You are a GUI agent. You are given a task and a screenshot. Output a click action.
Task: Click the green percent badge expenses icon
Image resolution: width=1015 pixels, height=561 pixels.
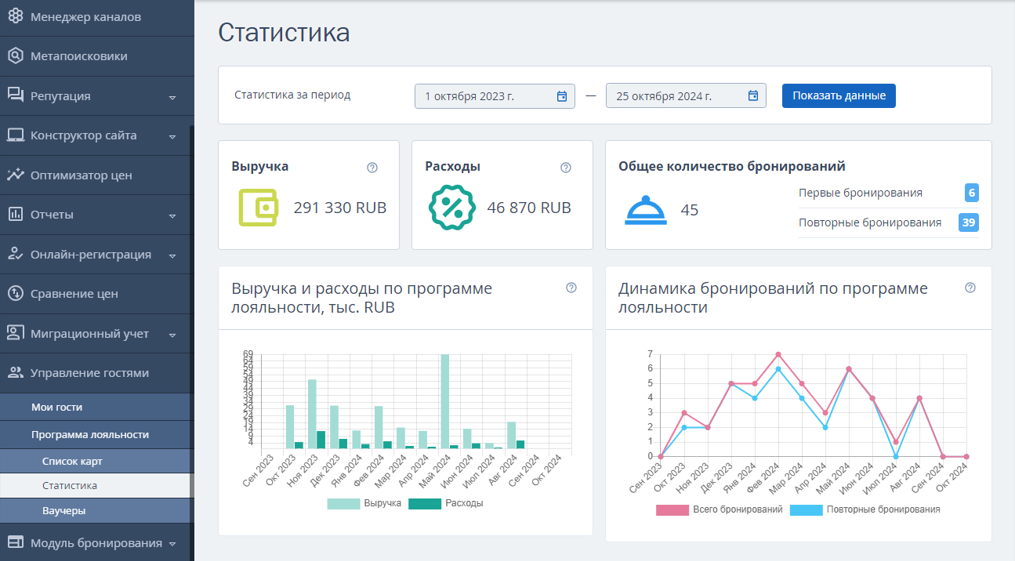coord(452,208)
